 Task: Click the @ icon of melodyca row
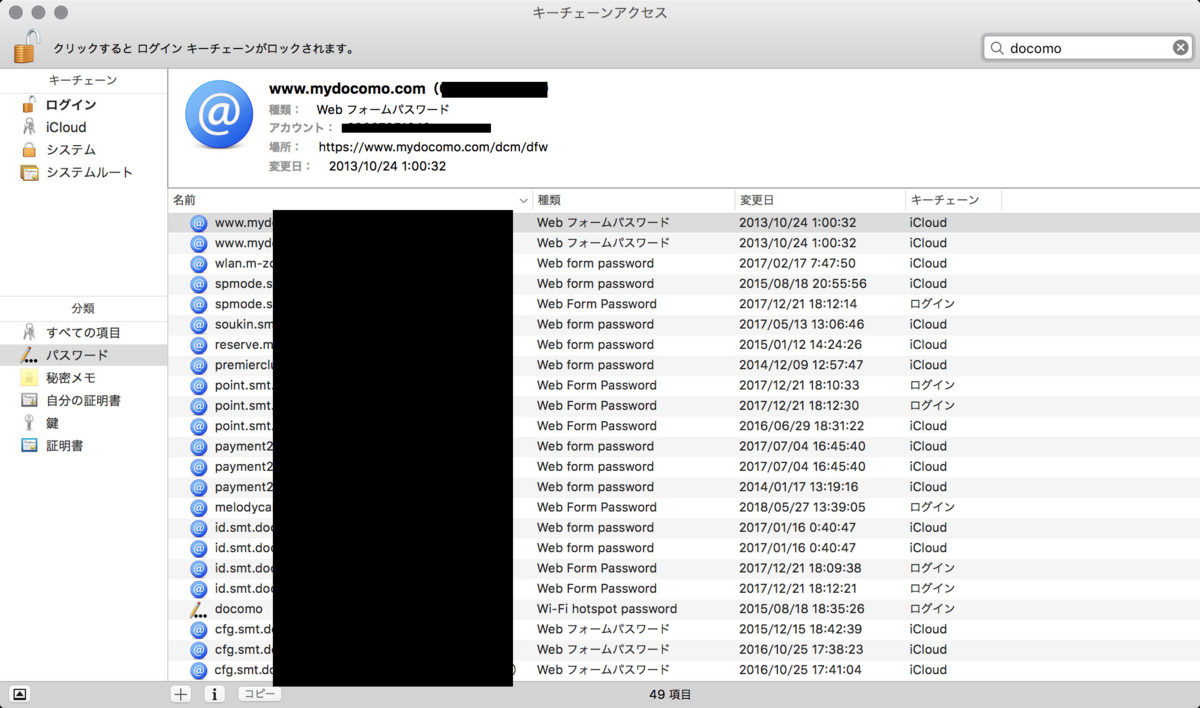point(198,507)
